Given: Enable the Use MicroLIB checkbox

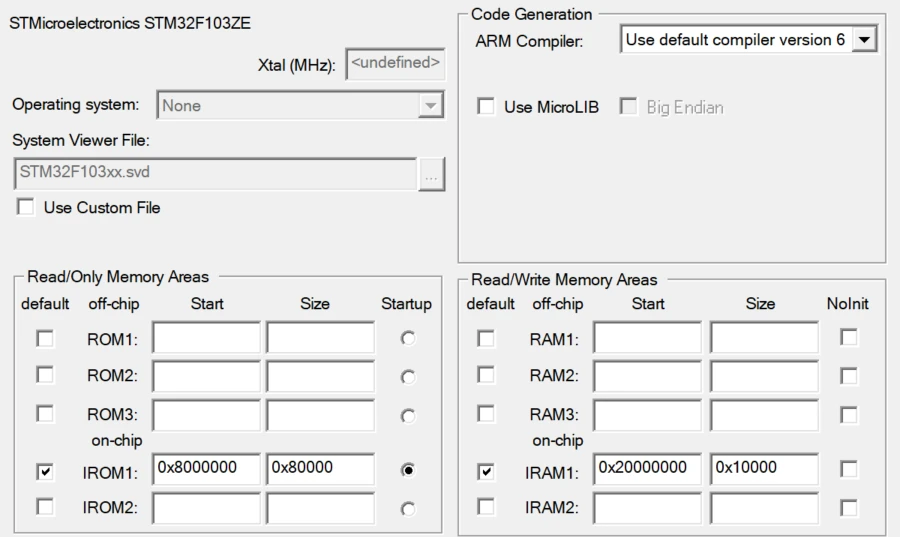Looking at the screenshot, I should pos(486,107).
